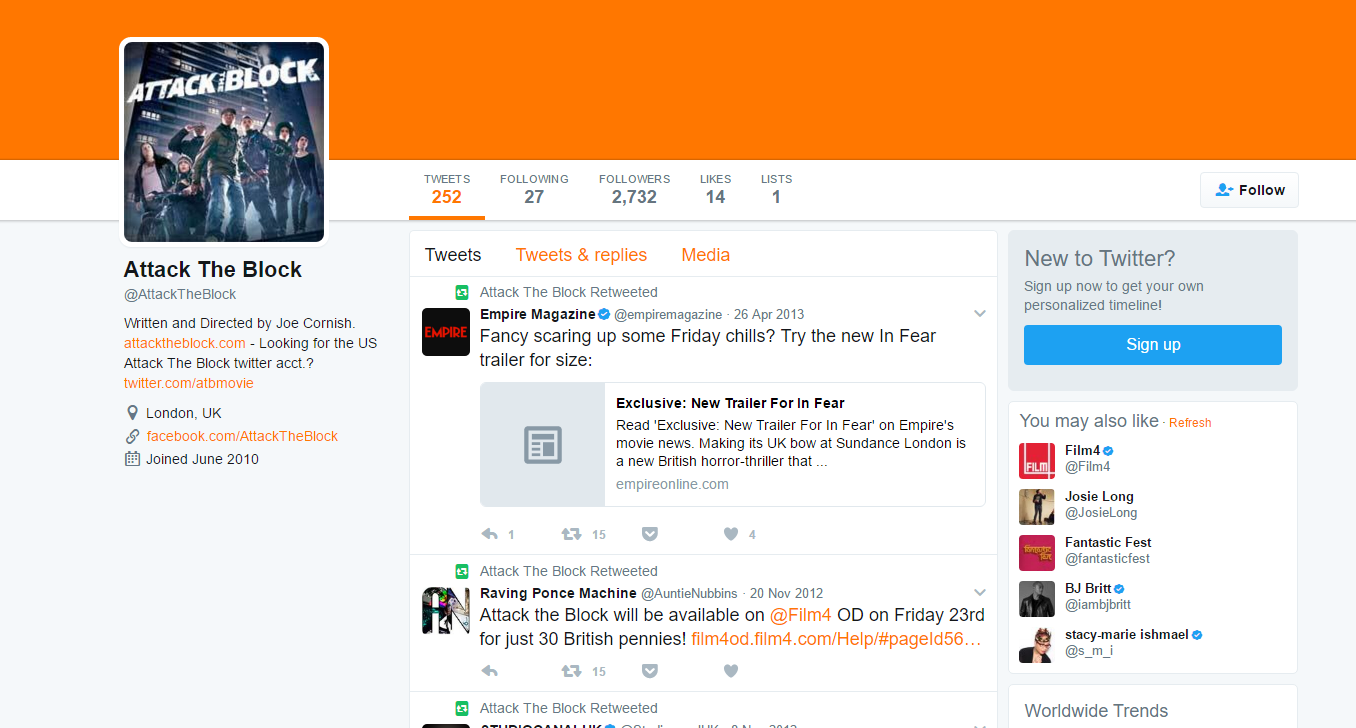This screenshot has width=1356, height=728.
Task: Open the Likes 14 tab
Action: pos(715,190)
